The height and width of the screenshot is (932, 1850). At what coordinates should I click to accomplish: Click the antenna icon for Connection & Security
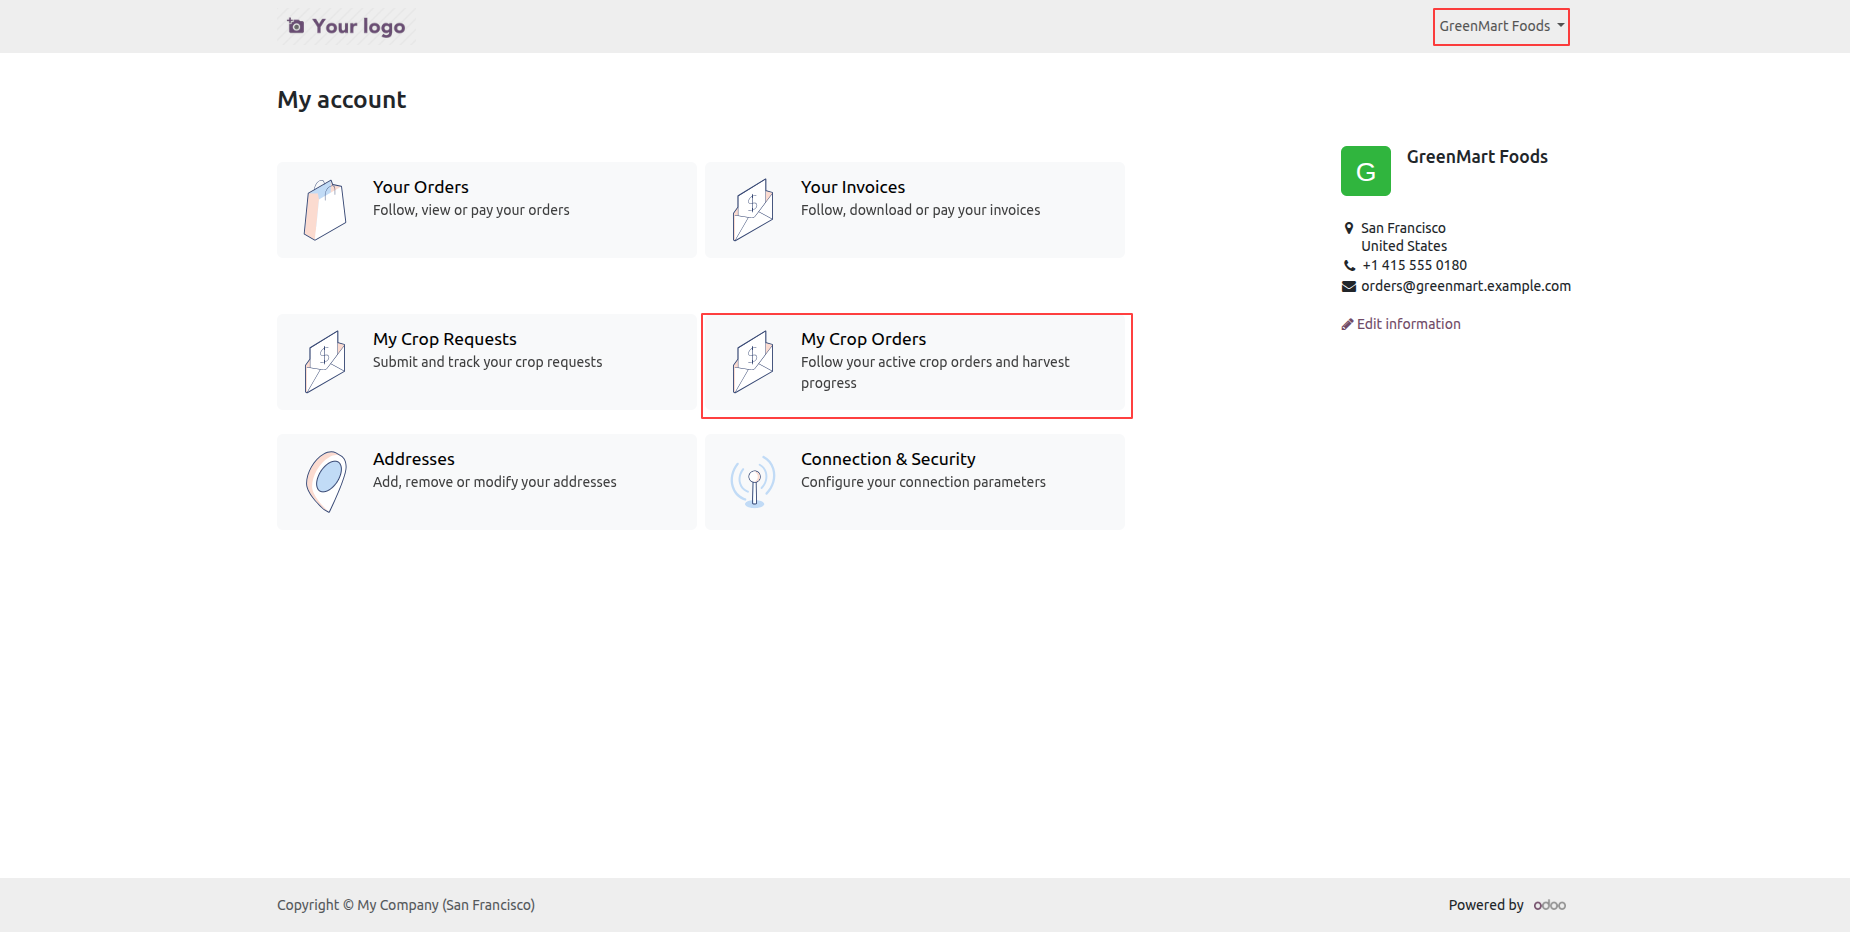(x=753, y=482)
